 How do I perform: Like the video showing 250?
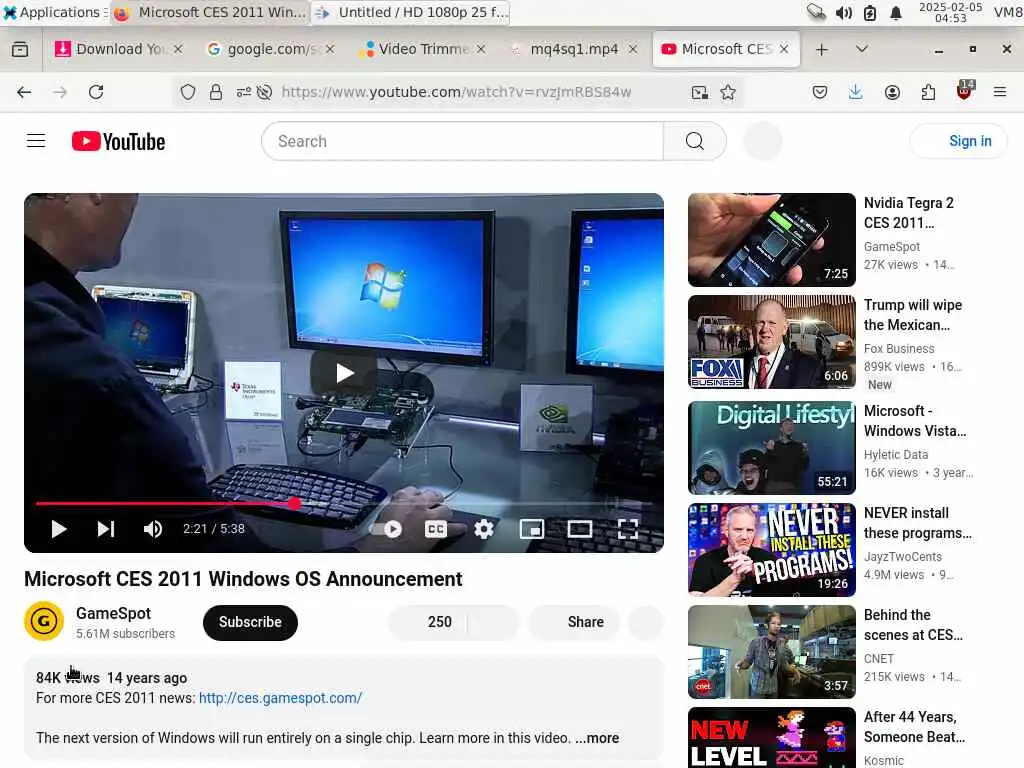428,622
